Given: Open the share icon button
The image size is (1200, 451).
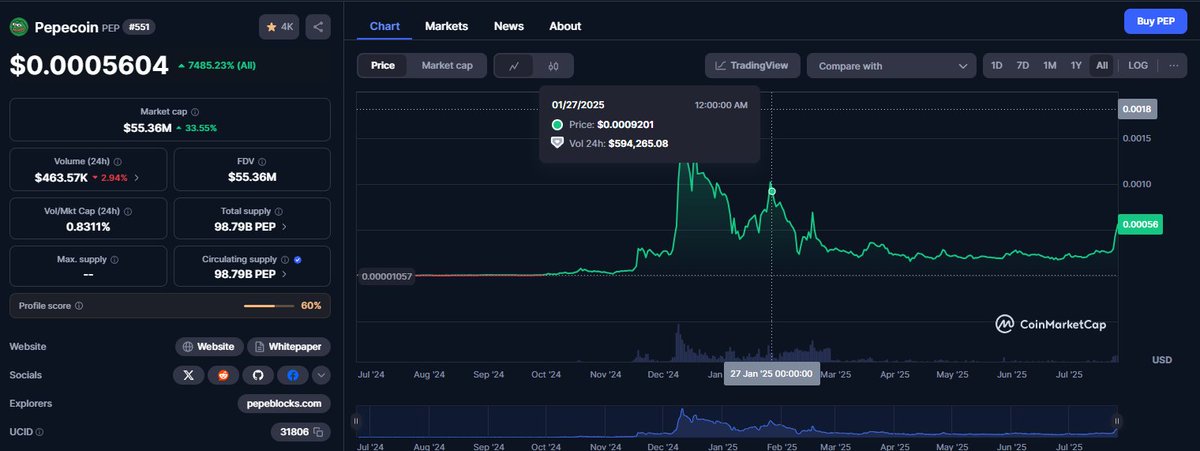Looking at the screenshot, I should pos(318,27).
